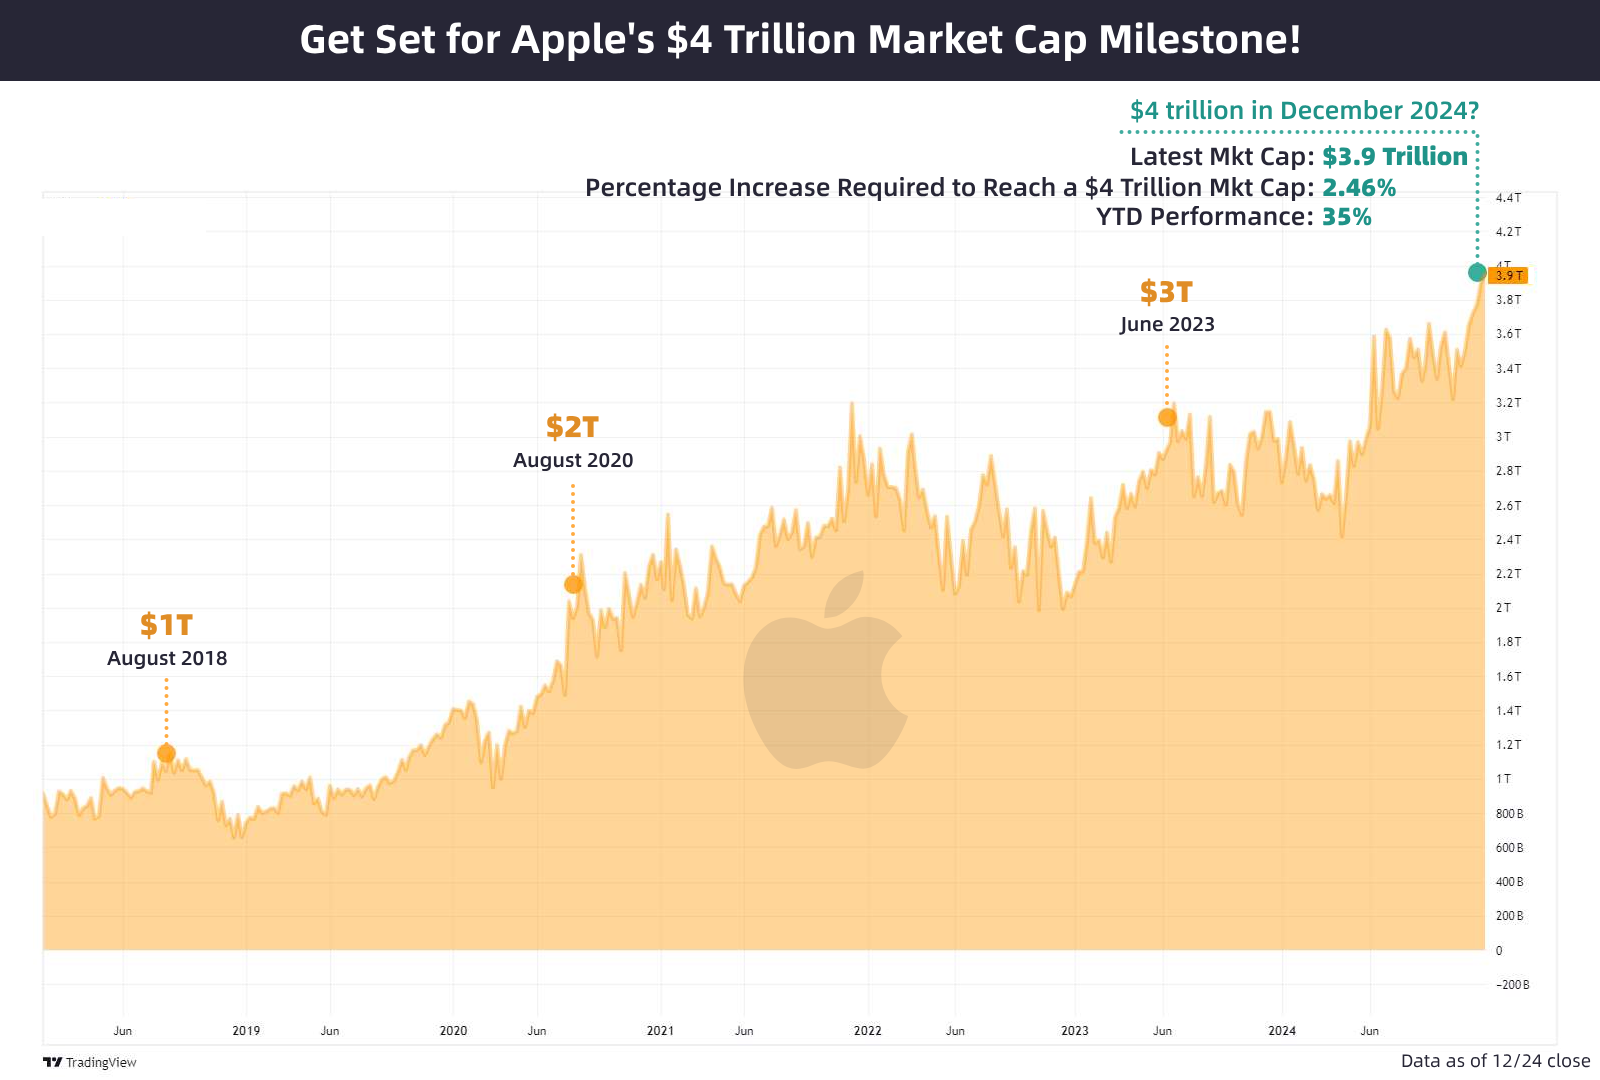Click the "June 2023" milestone caption
This screenshot has height=1080, width=1600.
1167,324
